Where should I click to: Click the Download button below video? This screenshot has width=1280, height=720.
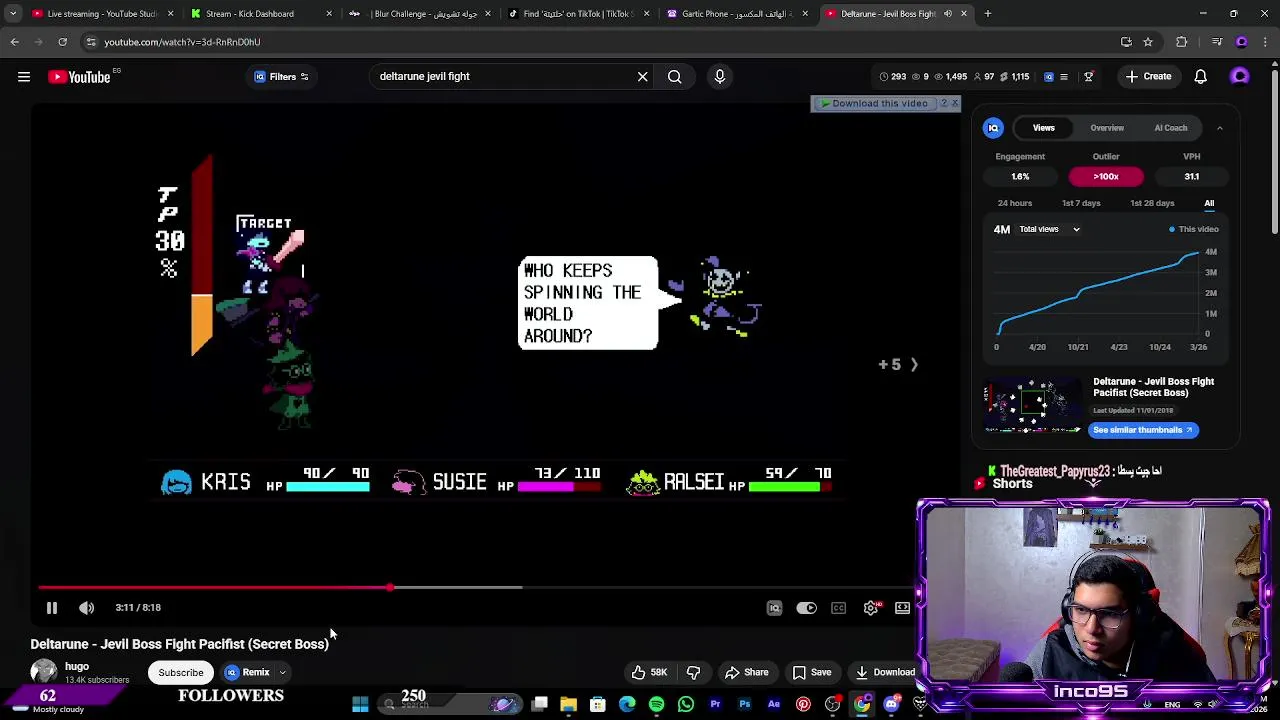(x=885, y=672)
